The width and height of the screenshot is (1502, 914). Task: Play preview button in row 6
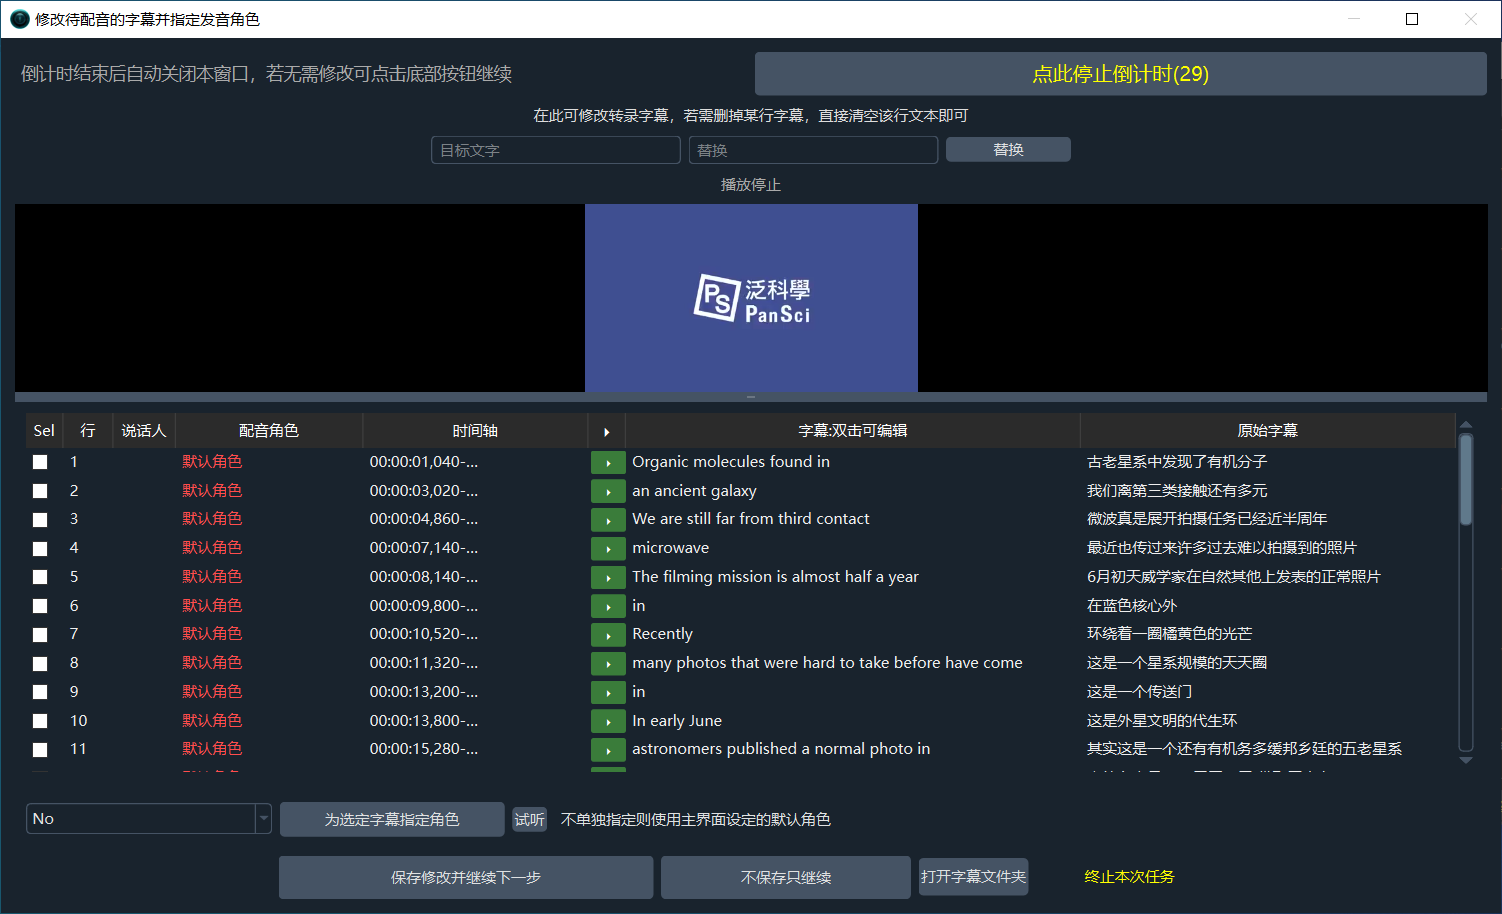tap(608, 606)
